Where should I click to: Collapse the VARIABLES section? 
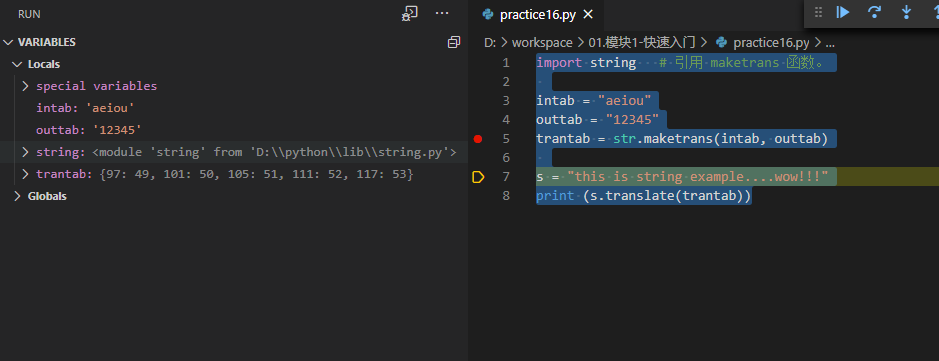tap(8, 43)
